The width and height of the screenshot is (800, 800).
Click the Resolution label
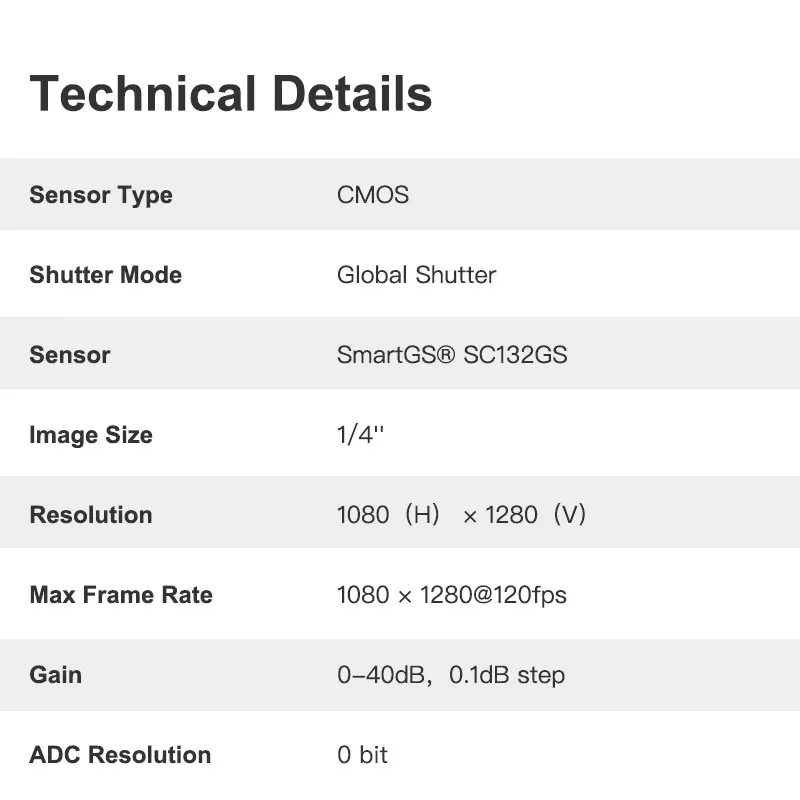click(91, 515)
